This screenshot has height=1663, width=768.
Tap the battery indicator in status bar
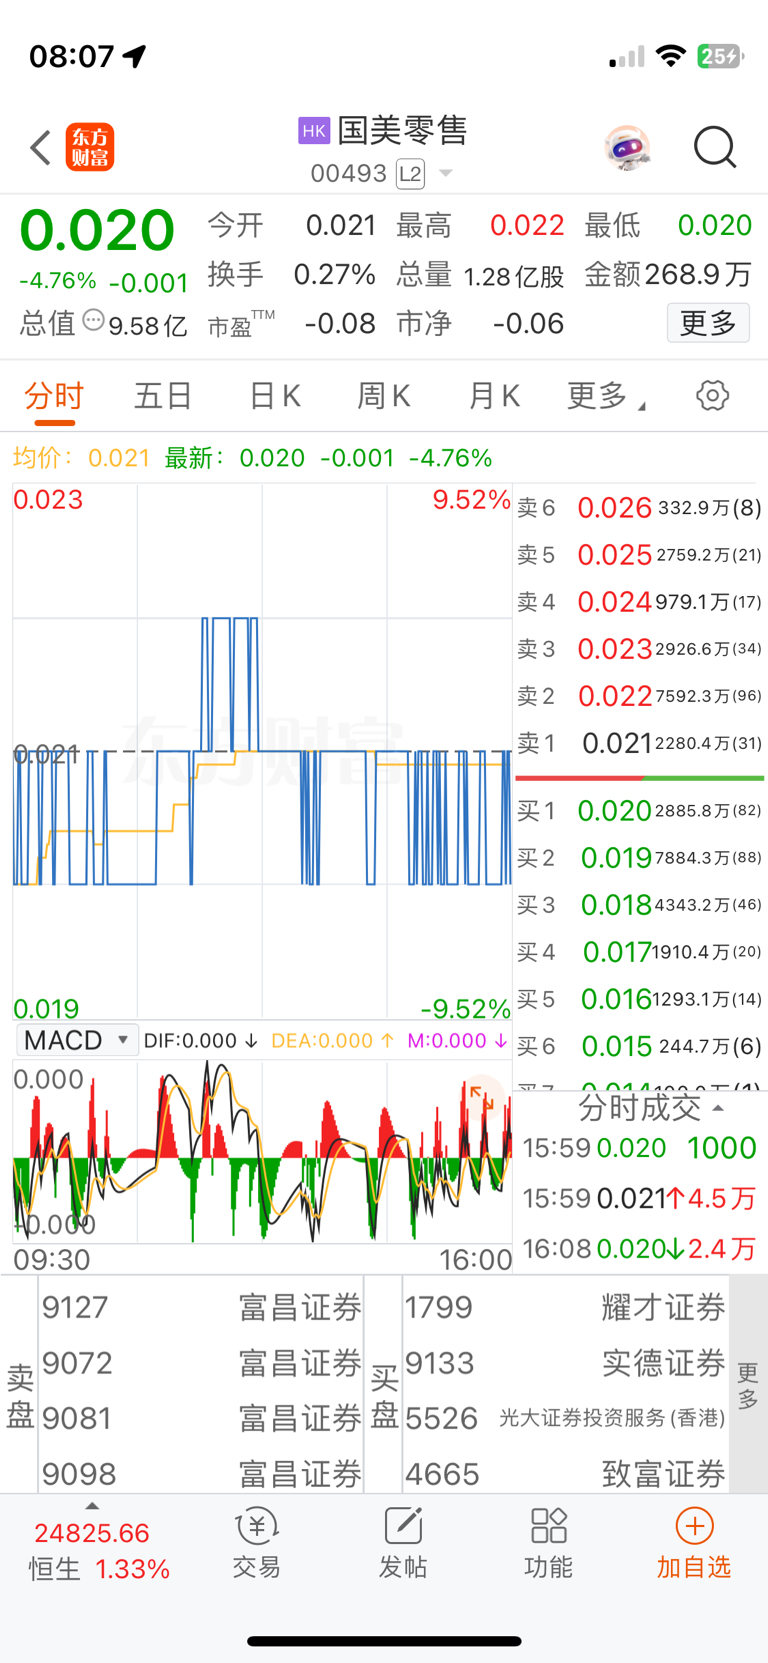(x=720, y=56)
